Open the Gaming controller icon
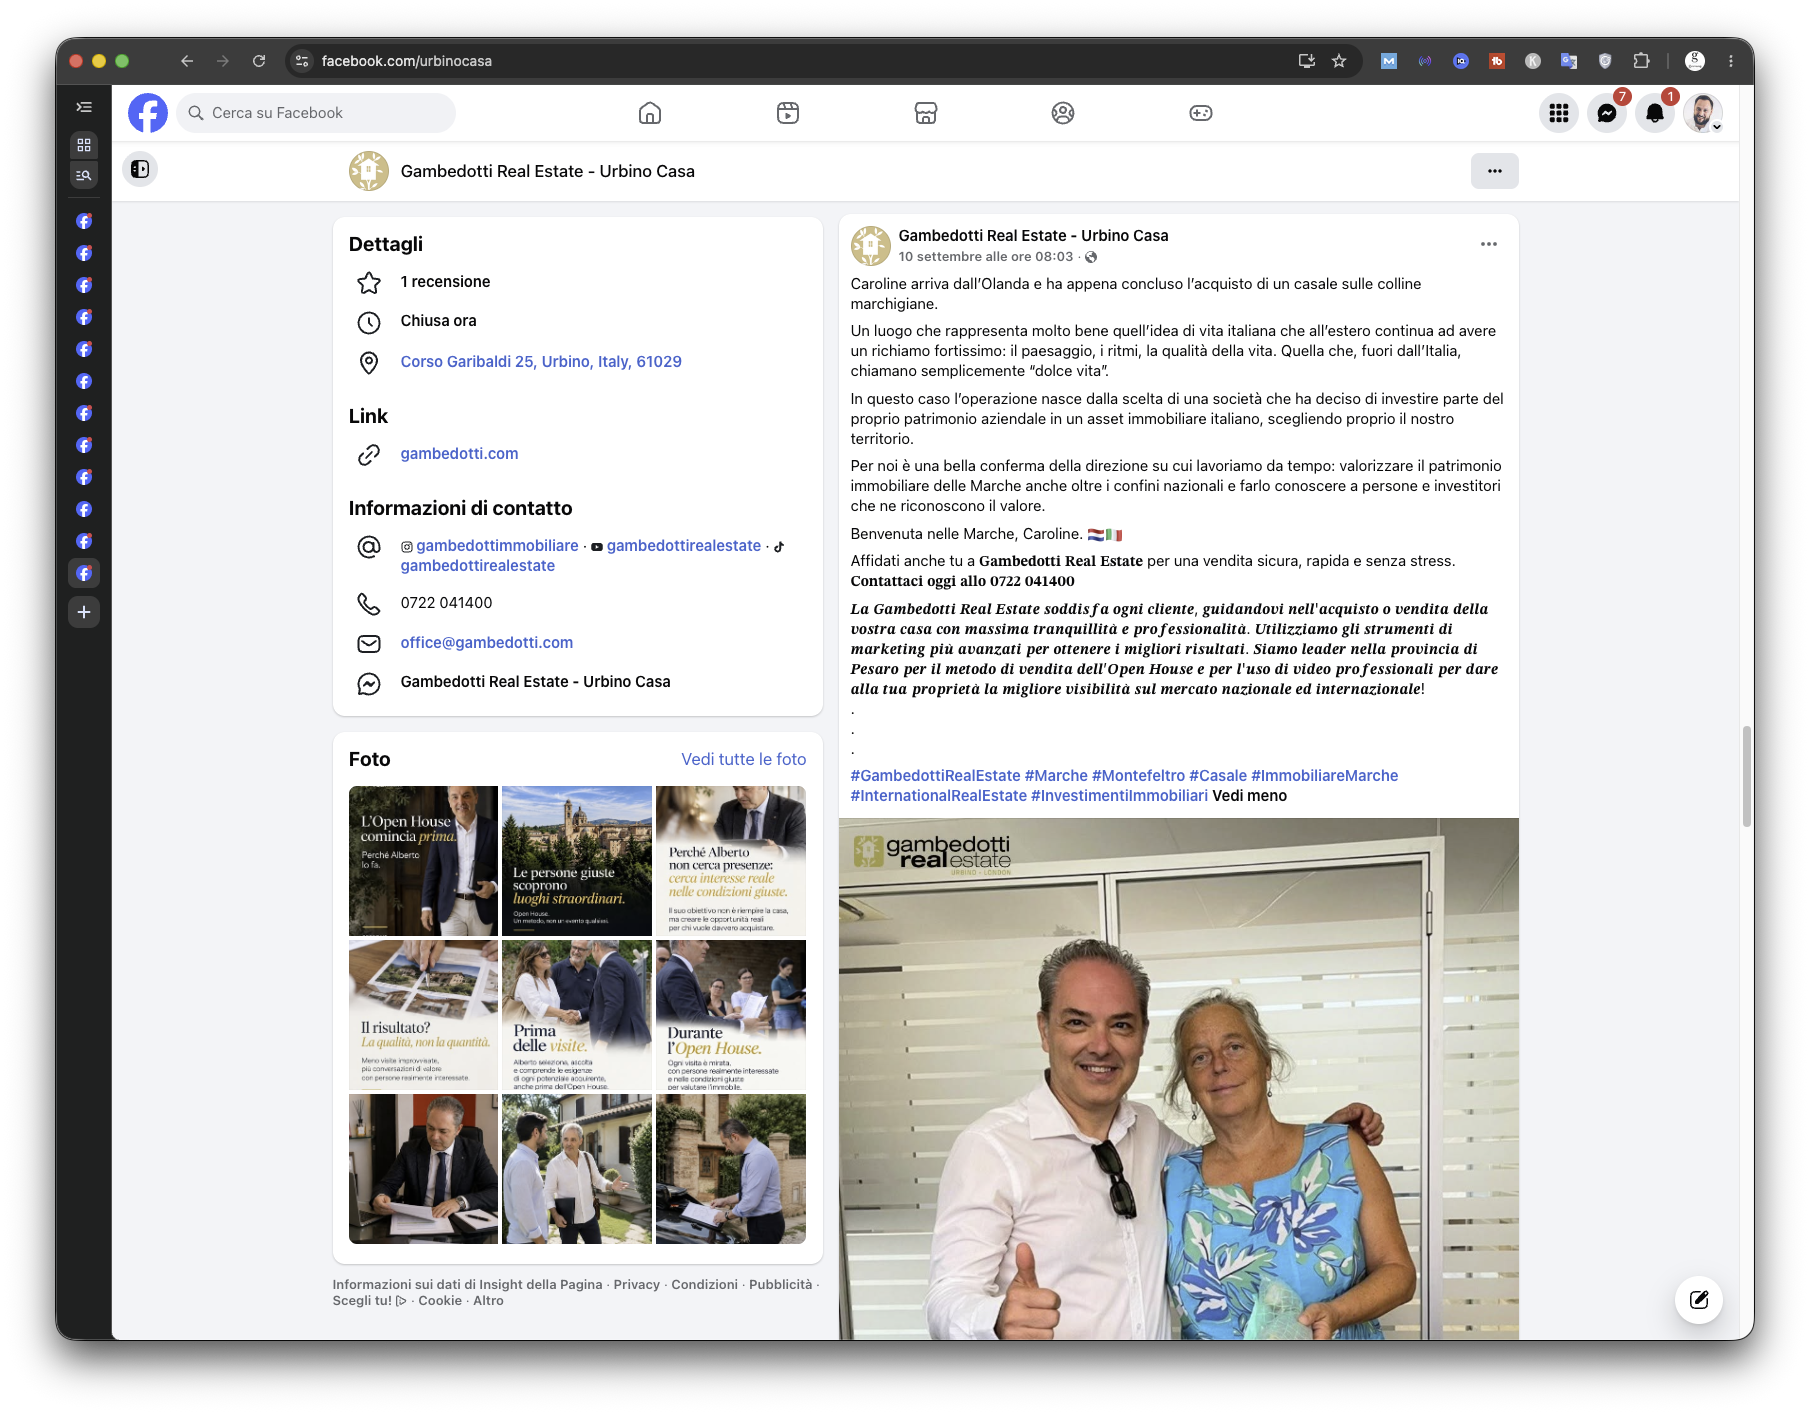Image resolution: width=1810 pixels, height=1414 pixels. coord(1201,113)
